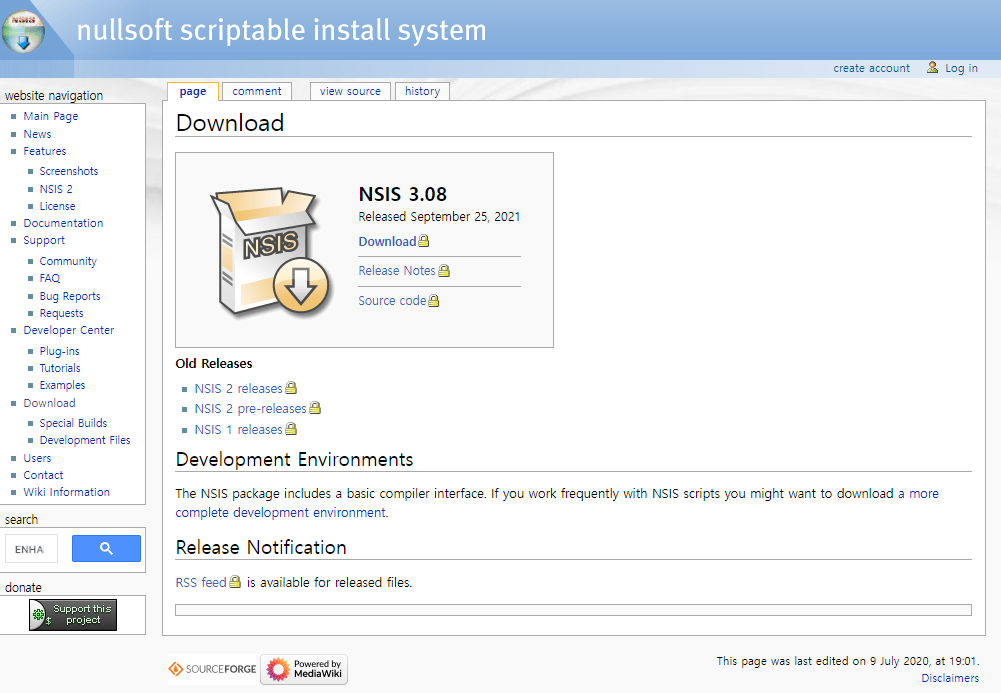Click the Powered by MediaWiki badge

tap(304, 669)
